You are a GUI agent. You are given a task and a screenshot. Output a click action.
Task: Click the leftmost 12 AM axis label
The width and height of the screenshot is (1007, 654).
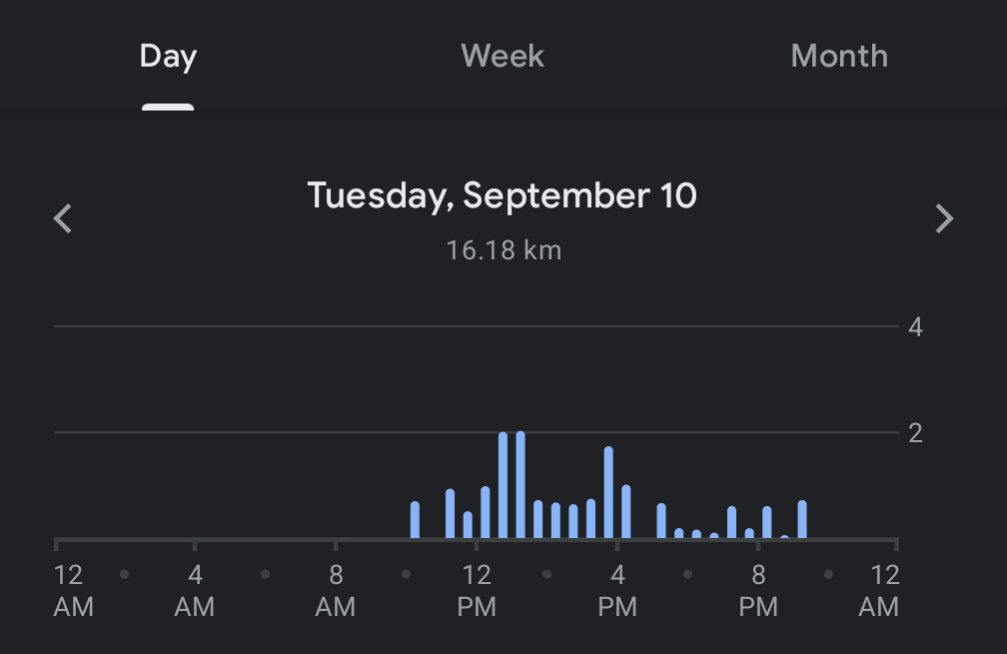(72, 591)
